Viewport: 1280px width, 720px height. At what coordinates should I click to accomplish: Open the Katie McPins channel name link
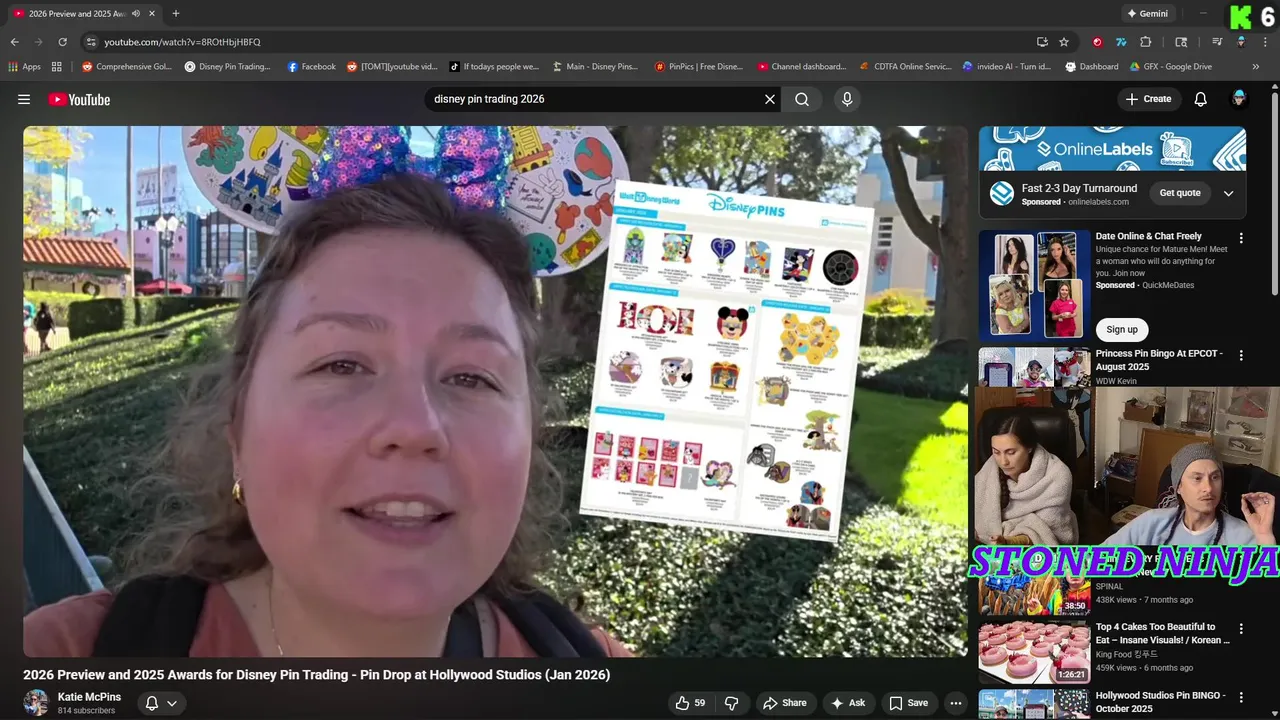point(89,697)
